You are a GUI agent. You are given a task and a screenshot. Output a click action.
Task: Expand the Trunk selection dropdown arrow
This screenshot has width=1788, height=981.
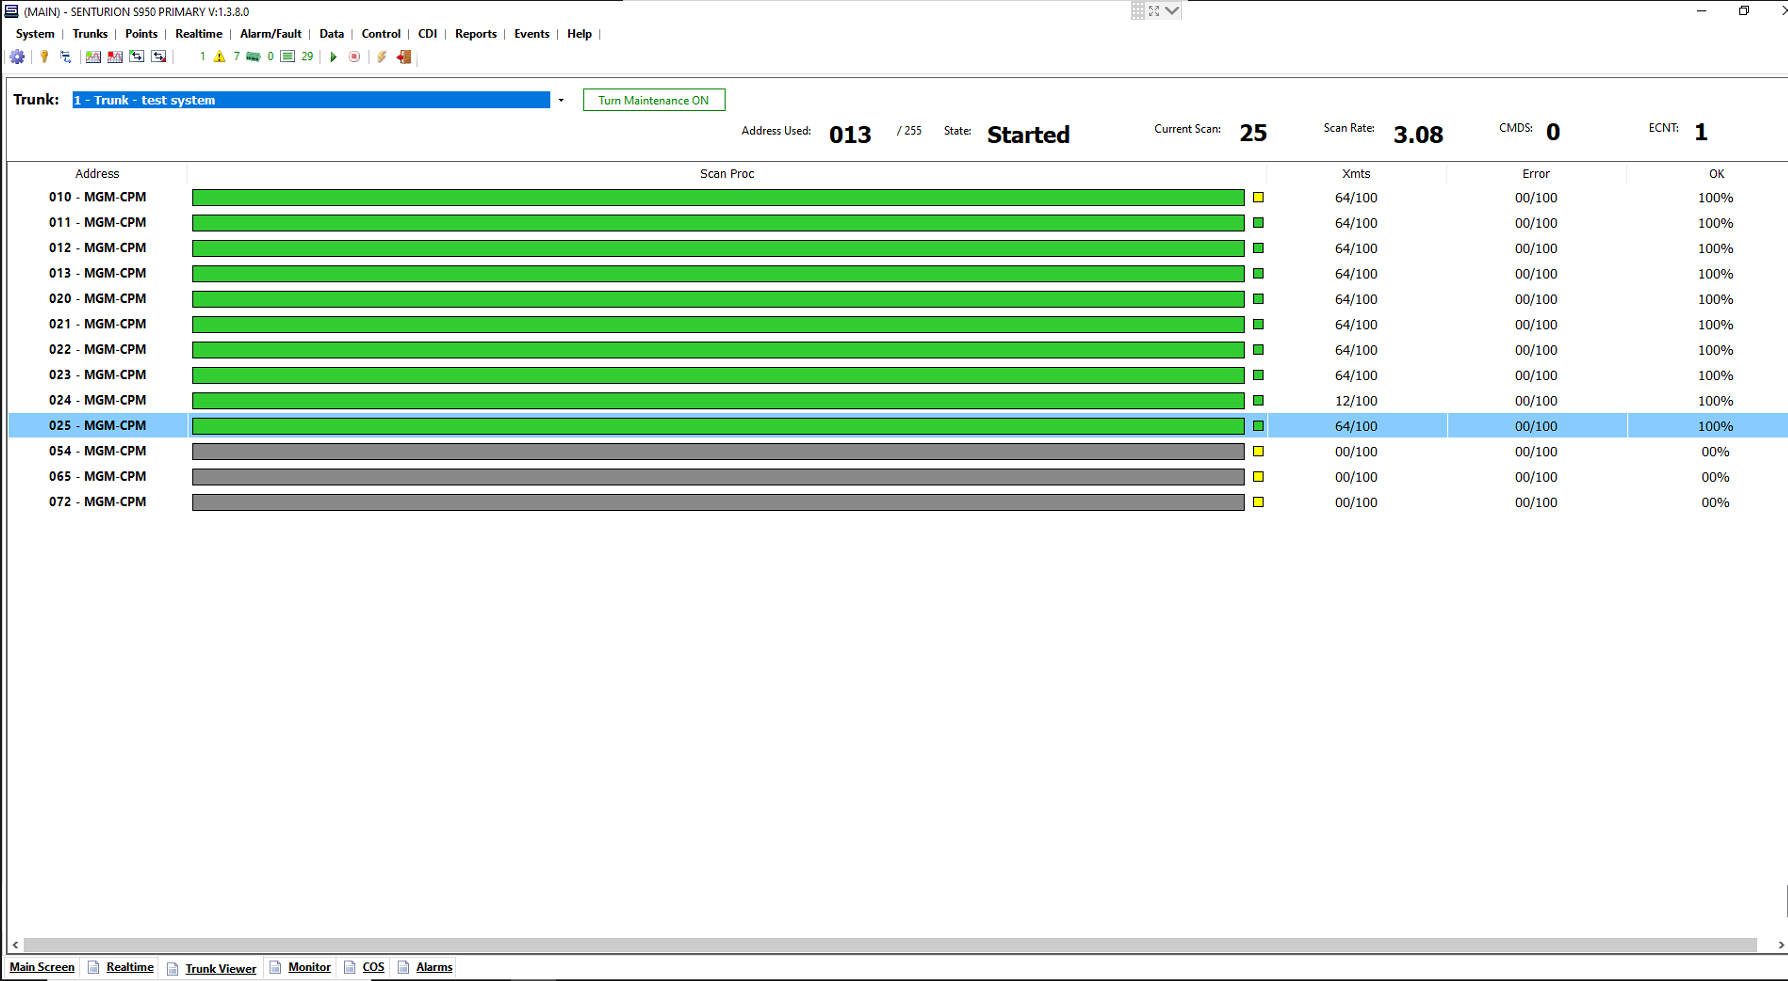[561, 100]
